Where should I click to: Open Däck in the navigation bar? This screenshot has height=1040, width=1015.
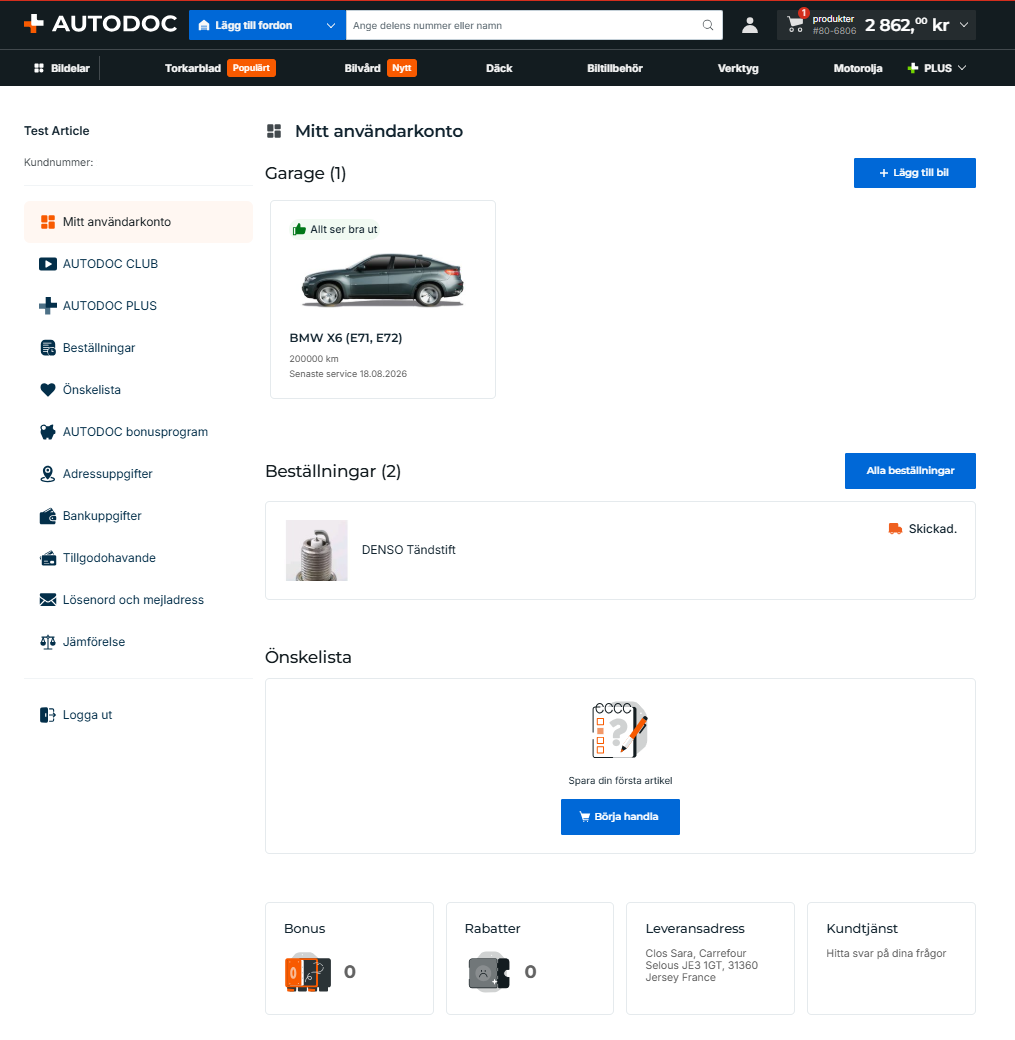[499, 68]
